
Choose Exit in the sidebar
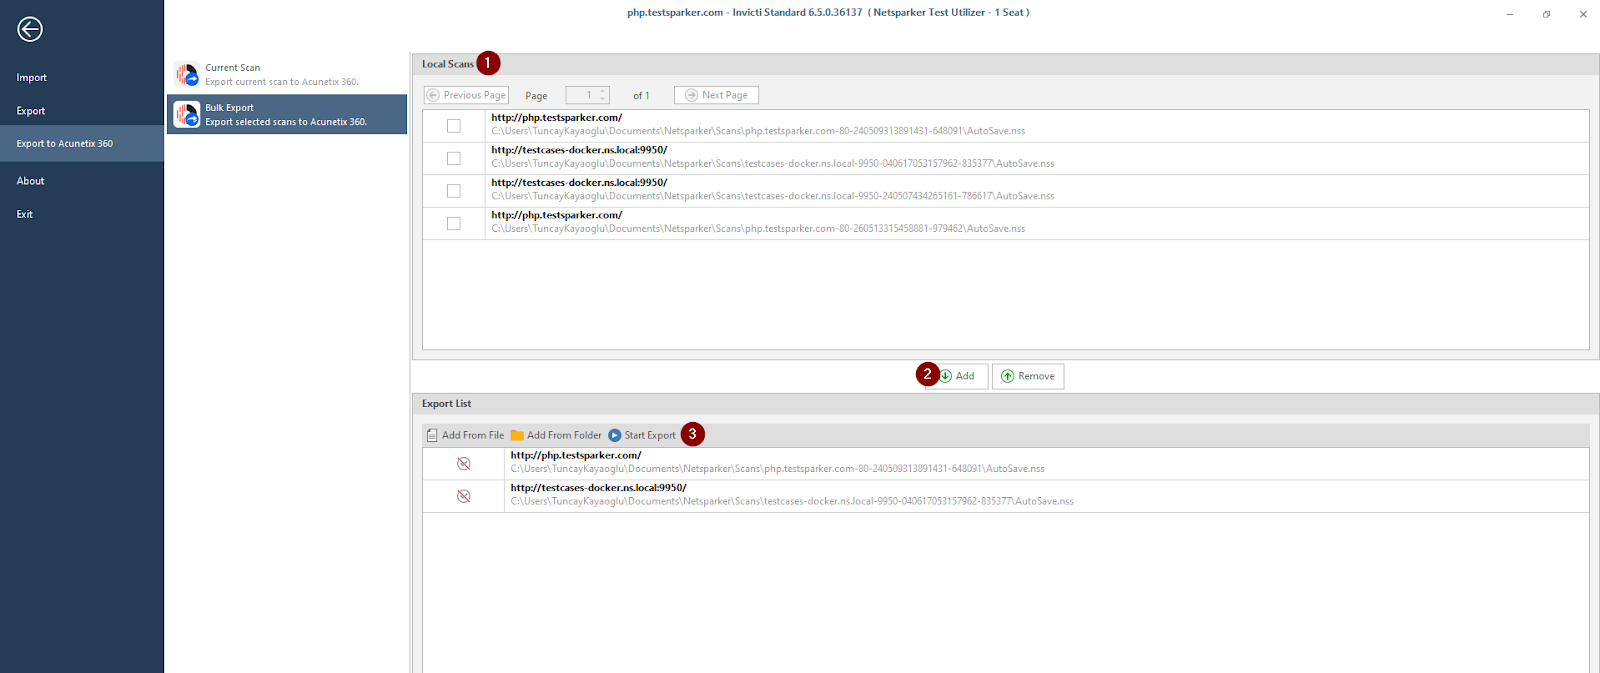click(24, 214)
